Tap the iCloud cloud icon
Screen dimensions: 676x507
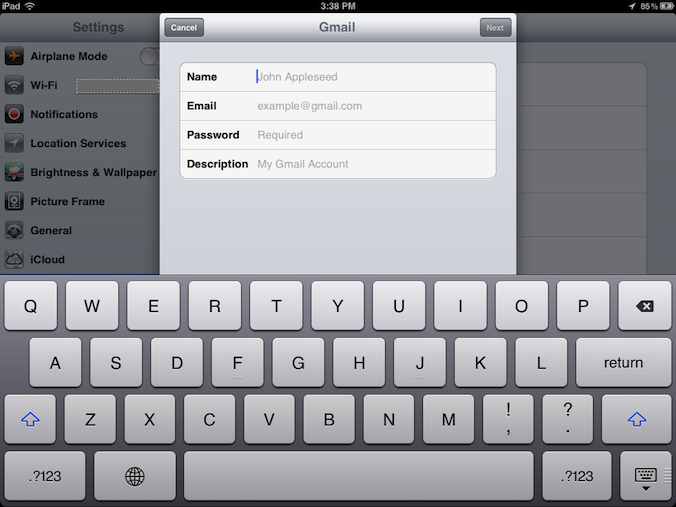[14, 260]
